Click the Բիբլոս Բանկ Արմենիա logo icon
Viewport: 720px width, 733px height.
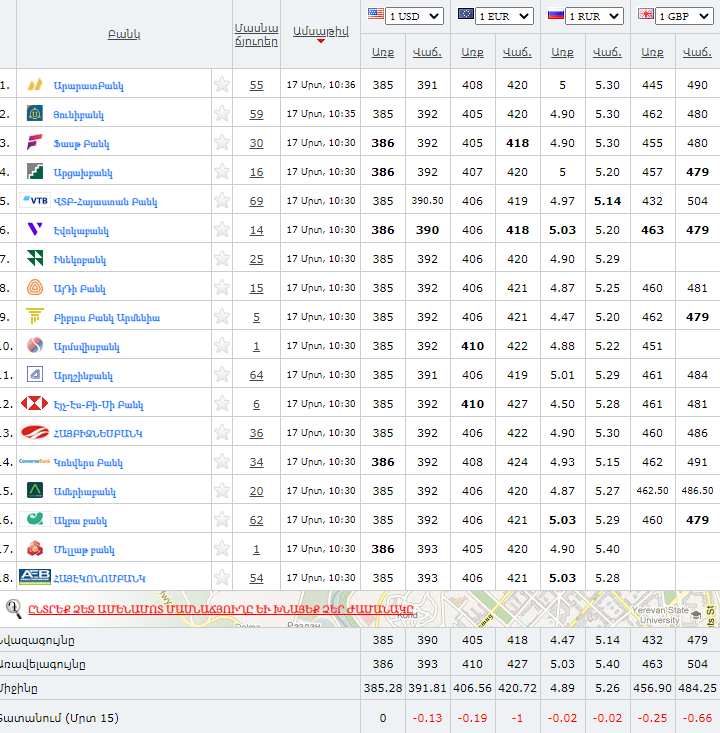[35, 316]
